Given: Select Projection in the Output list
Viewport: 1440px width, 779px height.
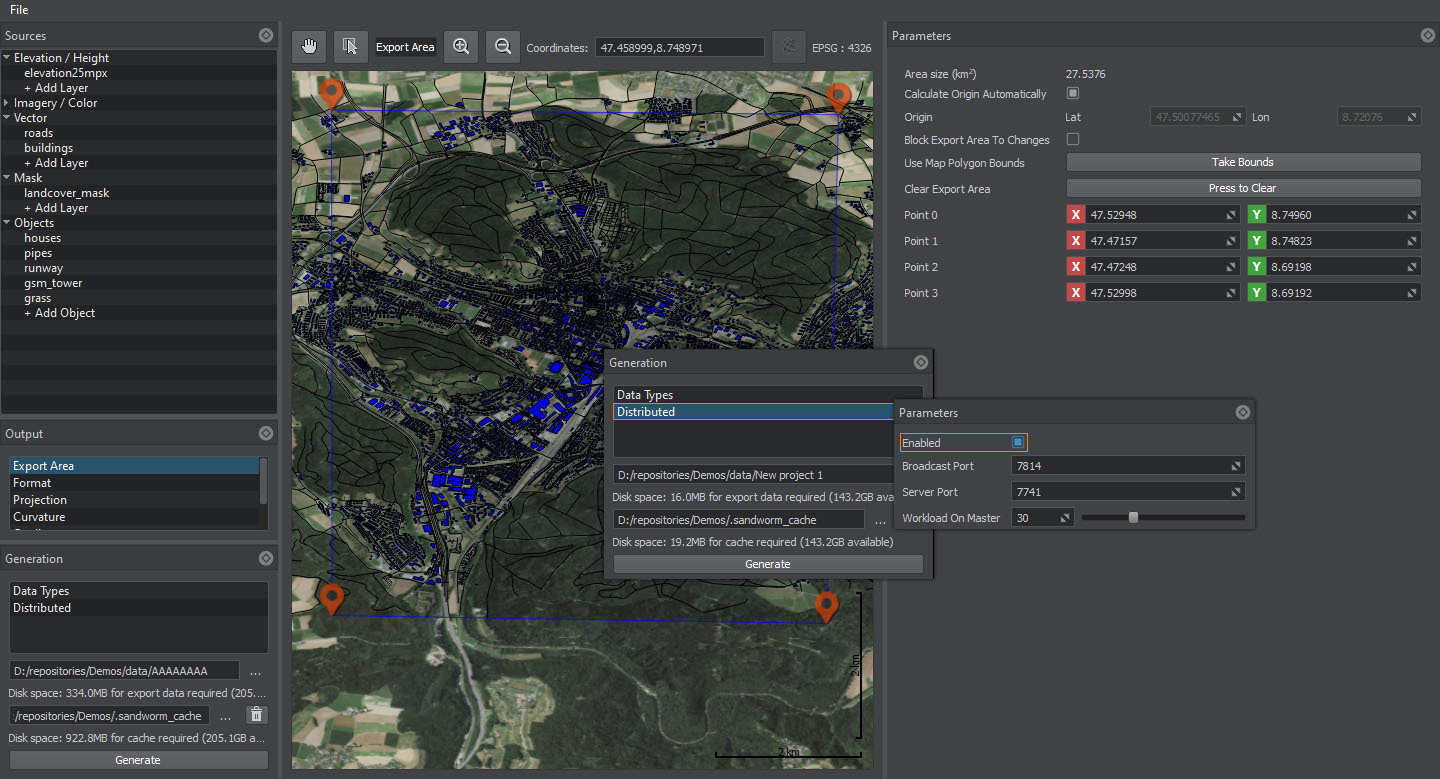Looking at the screenshot, I should (40, 500).
